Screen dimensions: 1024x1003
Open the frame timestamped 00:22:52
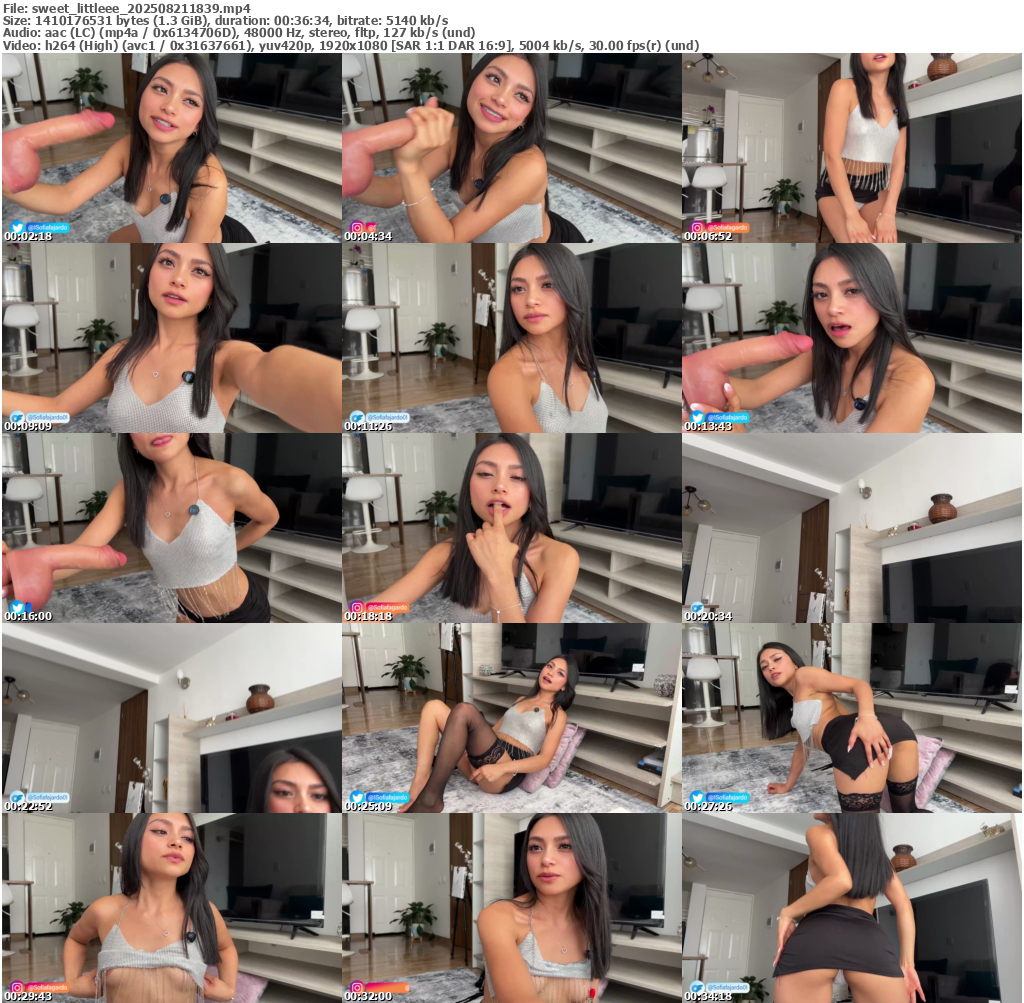point(171,717)
